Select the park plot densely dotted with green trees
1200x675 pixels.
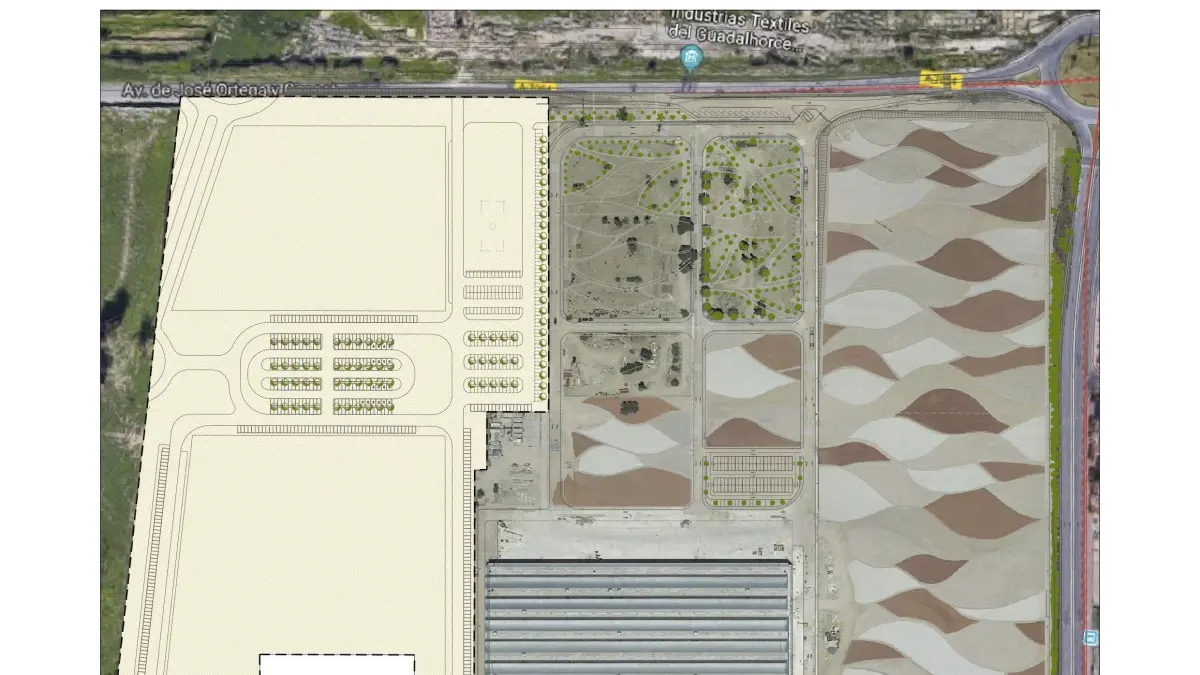(752, 227)
